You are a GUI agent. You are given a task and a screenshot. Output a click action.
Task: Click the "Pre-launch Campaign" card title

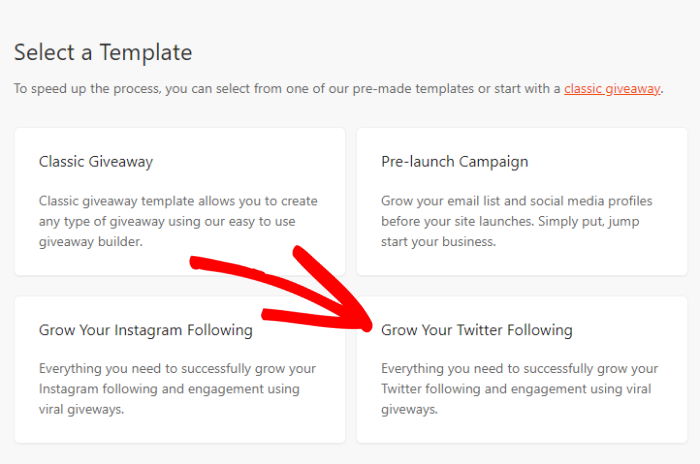[x=454, y=161]
